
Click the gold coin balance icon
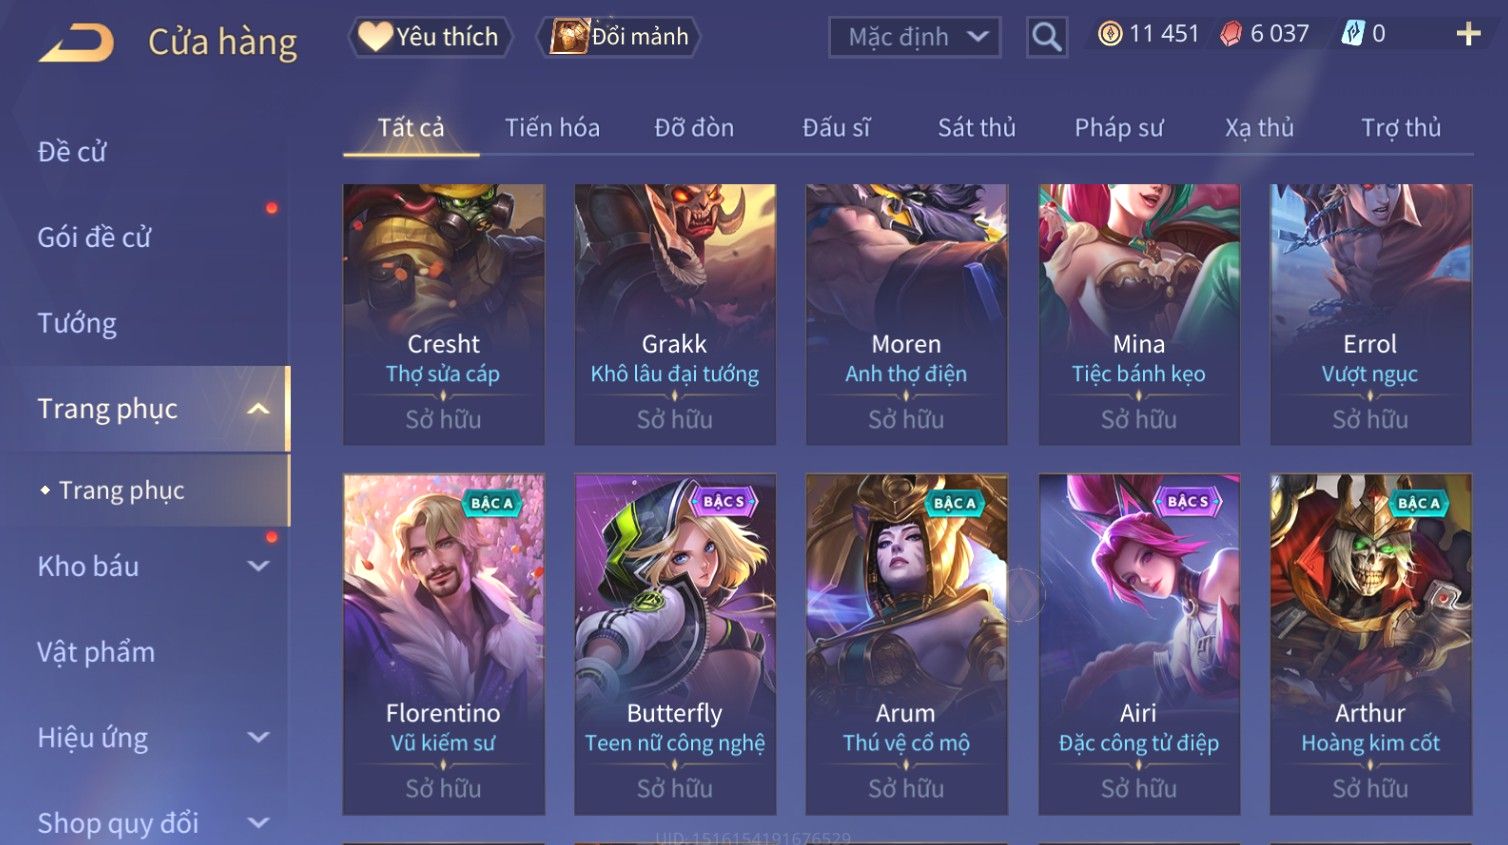pos(1109,34)
